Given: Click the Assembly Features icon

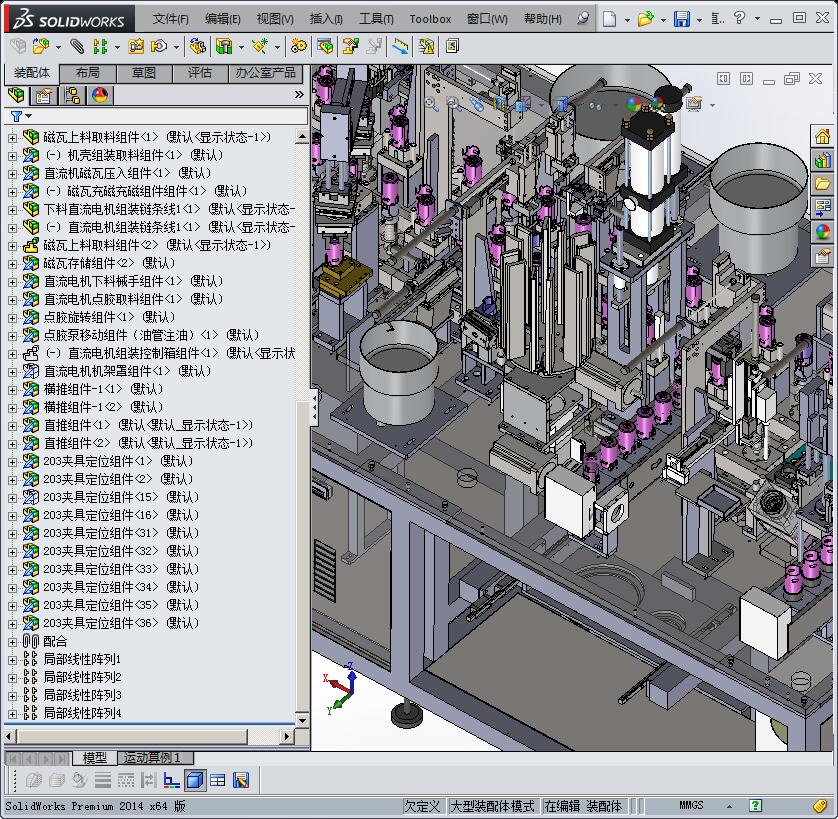Looking at the screenshot, I should click(224, 47).
